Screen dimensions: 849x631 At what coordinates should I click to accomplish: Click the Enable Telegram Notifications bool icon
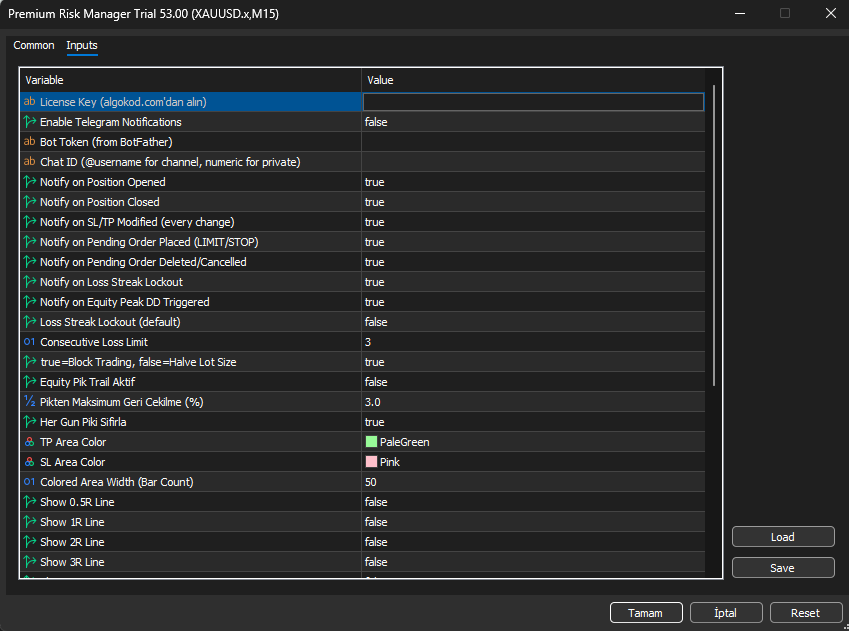pyautogui.click(x=30, y=122)
